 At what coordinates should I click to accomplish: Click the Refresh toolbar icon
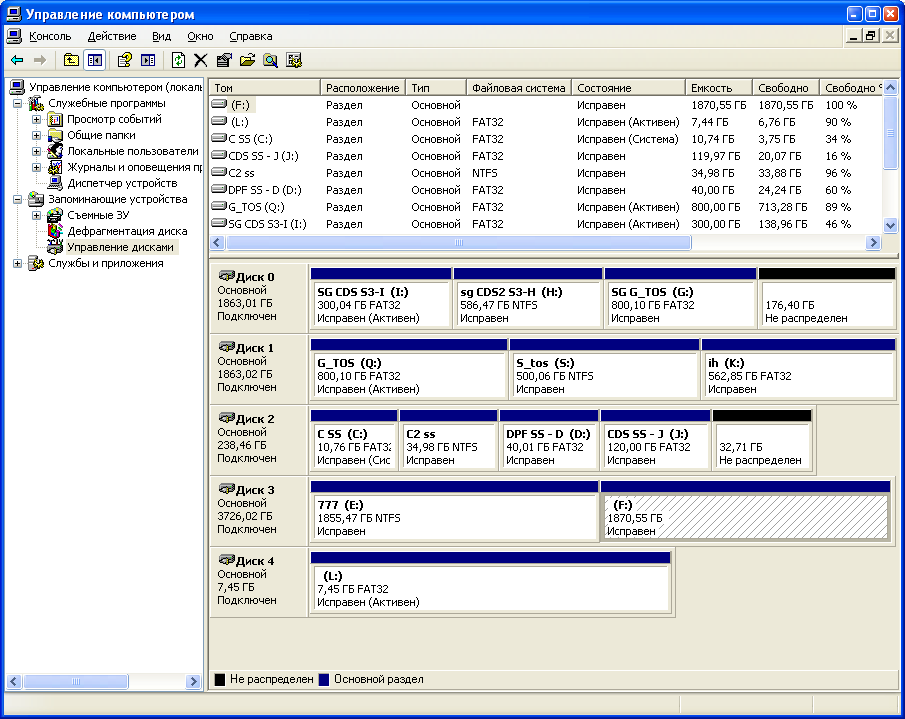(178, 58)
